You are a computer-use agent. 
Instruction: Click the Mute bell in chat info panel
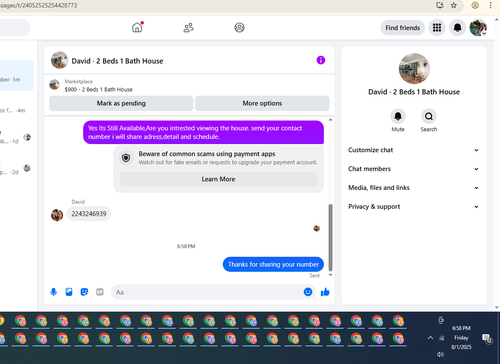pyautogui.click(x=398, y=116)
